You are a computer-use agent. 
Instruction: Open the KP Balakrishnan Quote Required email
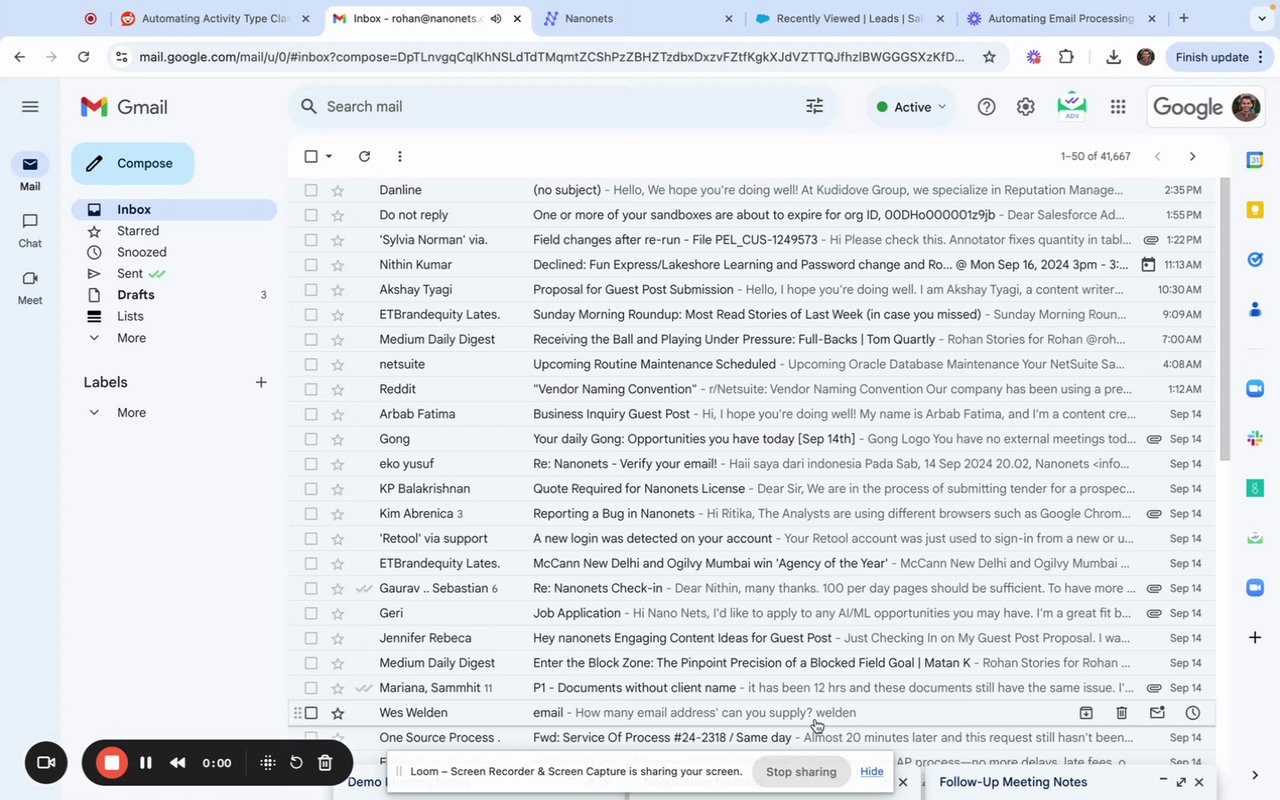752,489
